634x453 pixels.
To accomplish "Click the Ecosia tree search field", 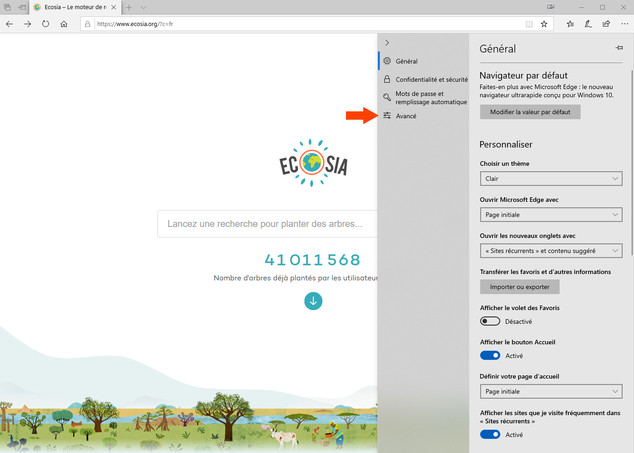I will (x=268, y=224).
